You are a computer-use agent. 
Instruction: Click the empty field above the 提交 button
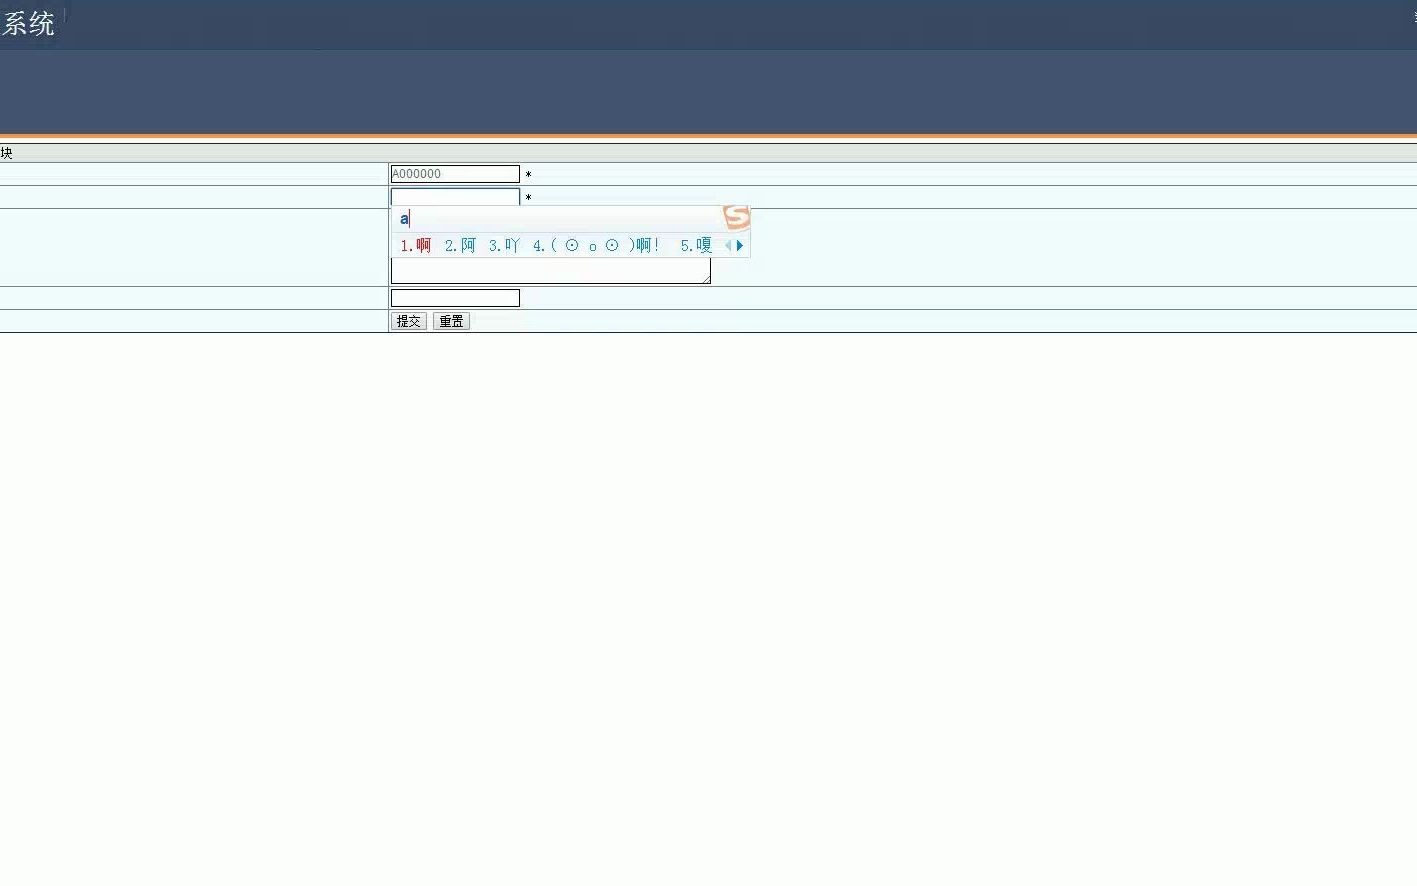455,298
